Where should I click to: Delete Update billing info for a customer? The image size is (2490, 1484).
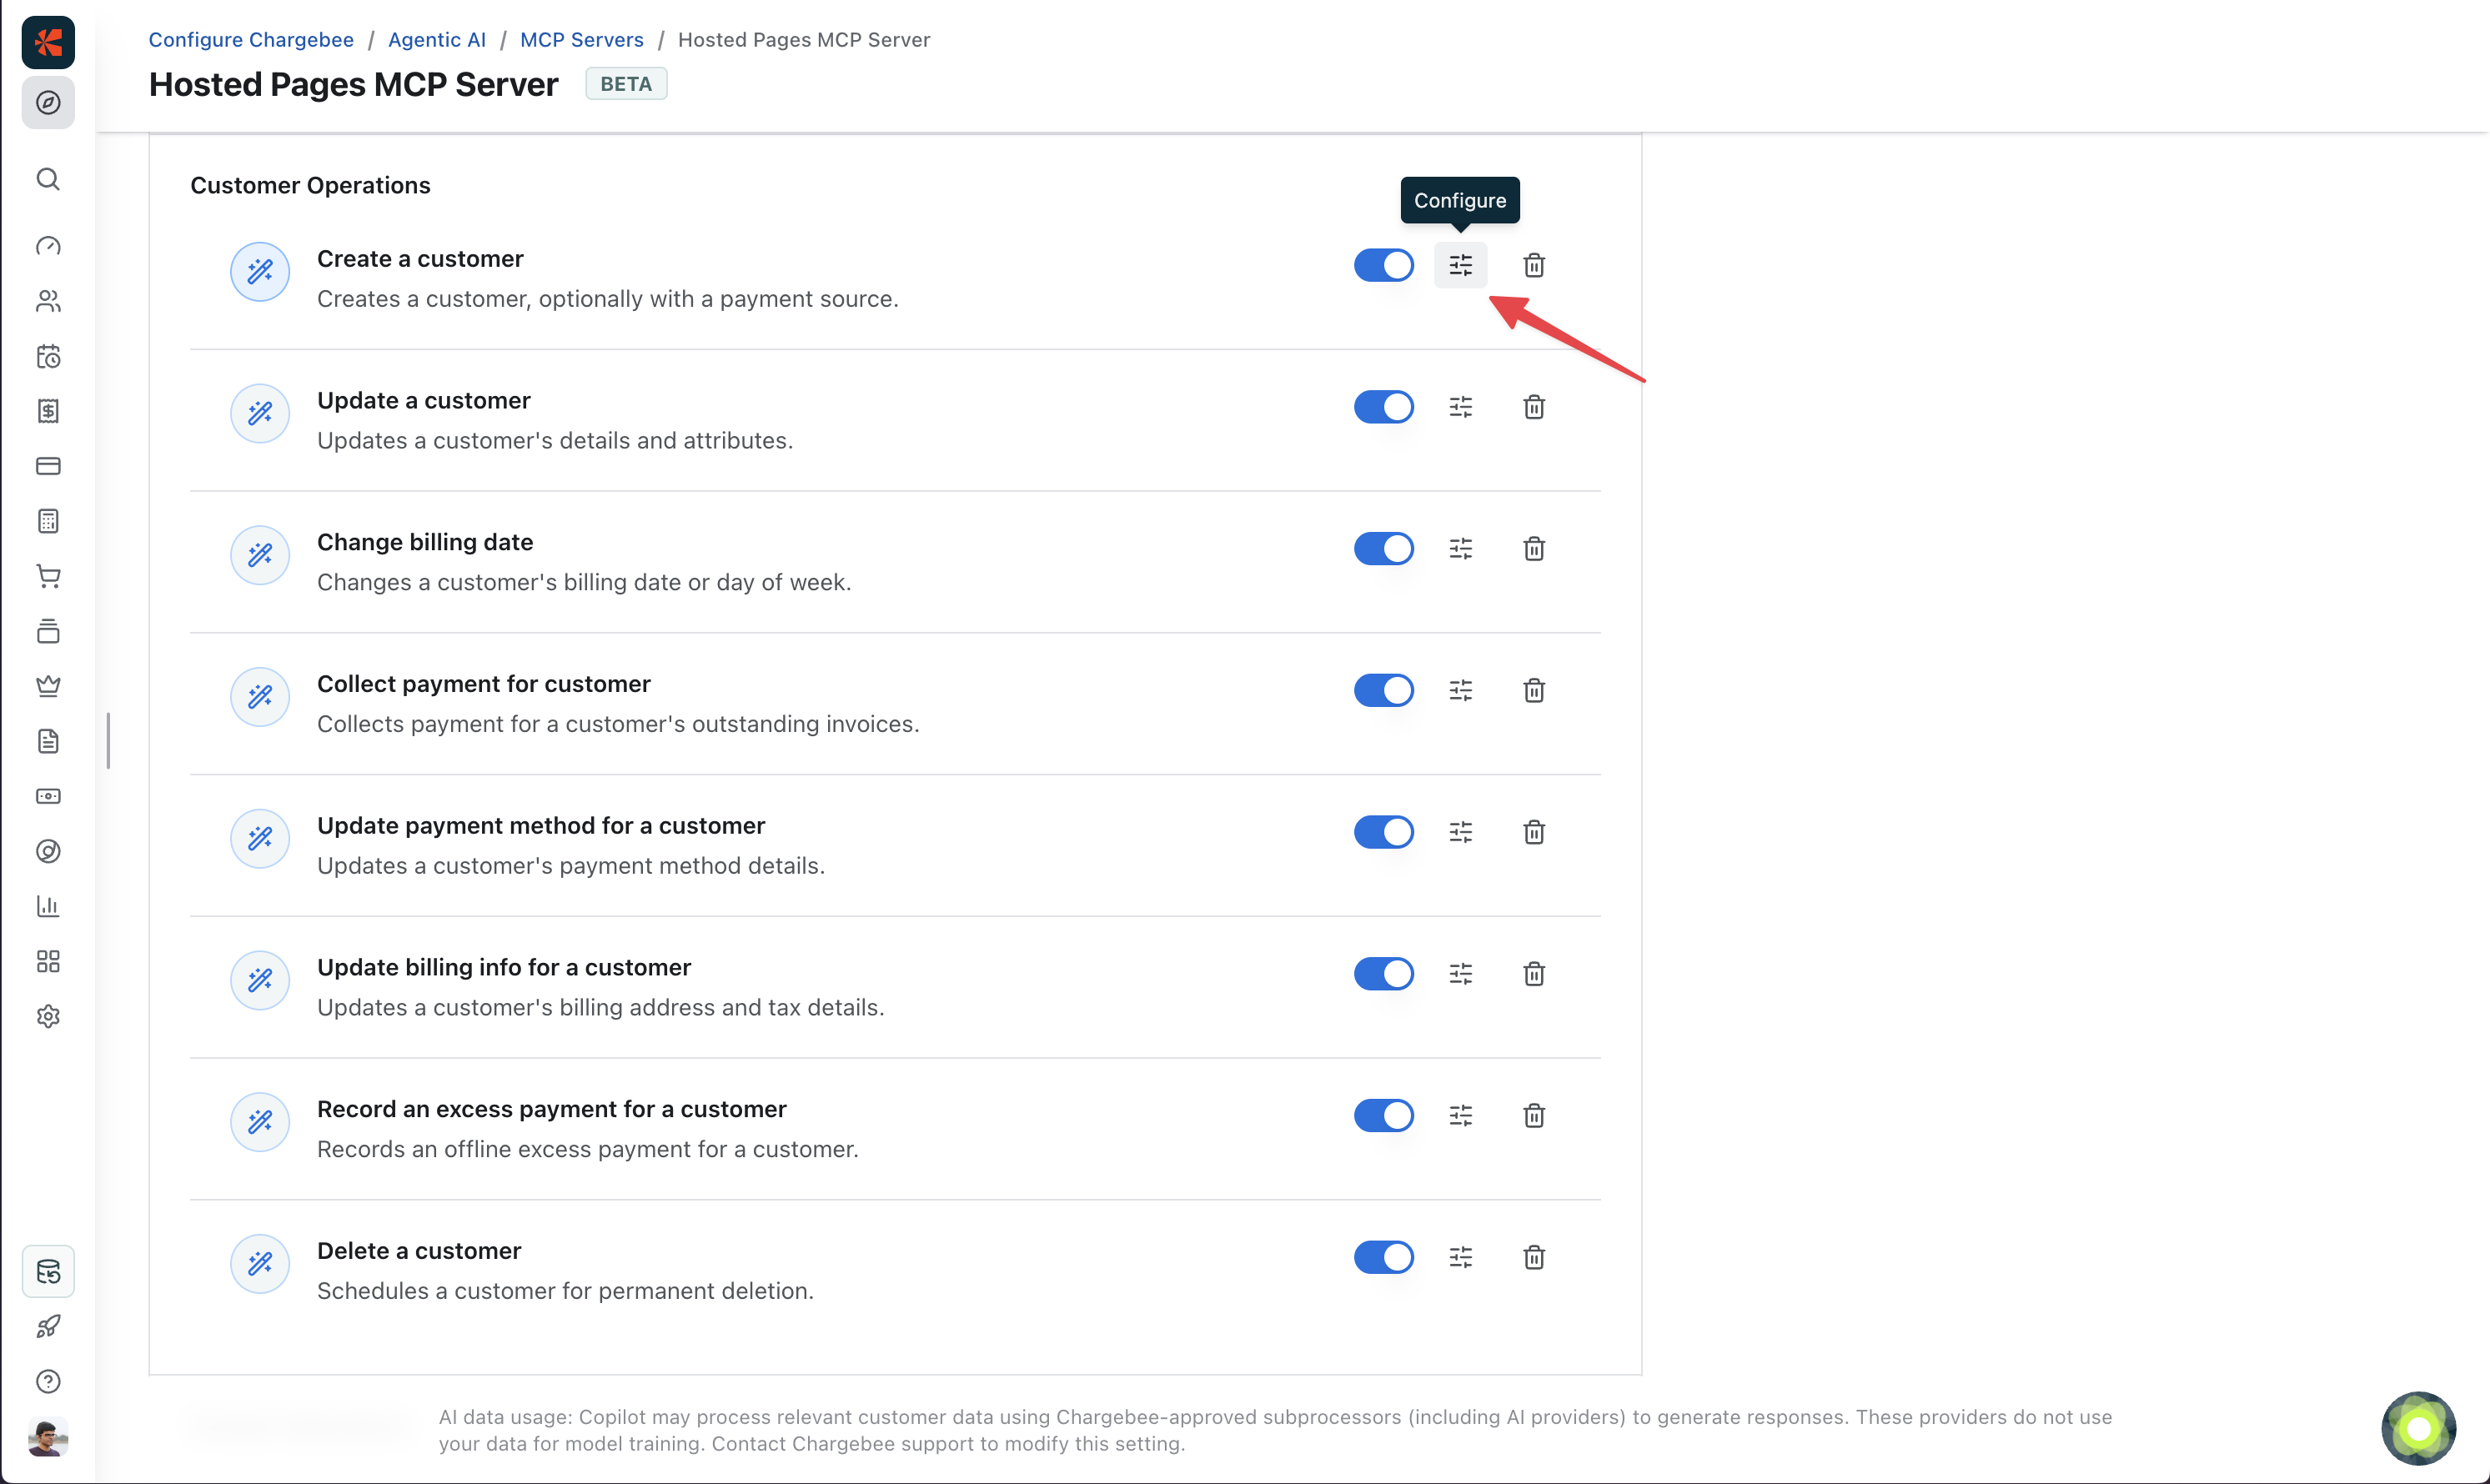1534,974
